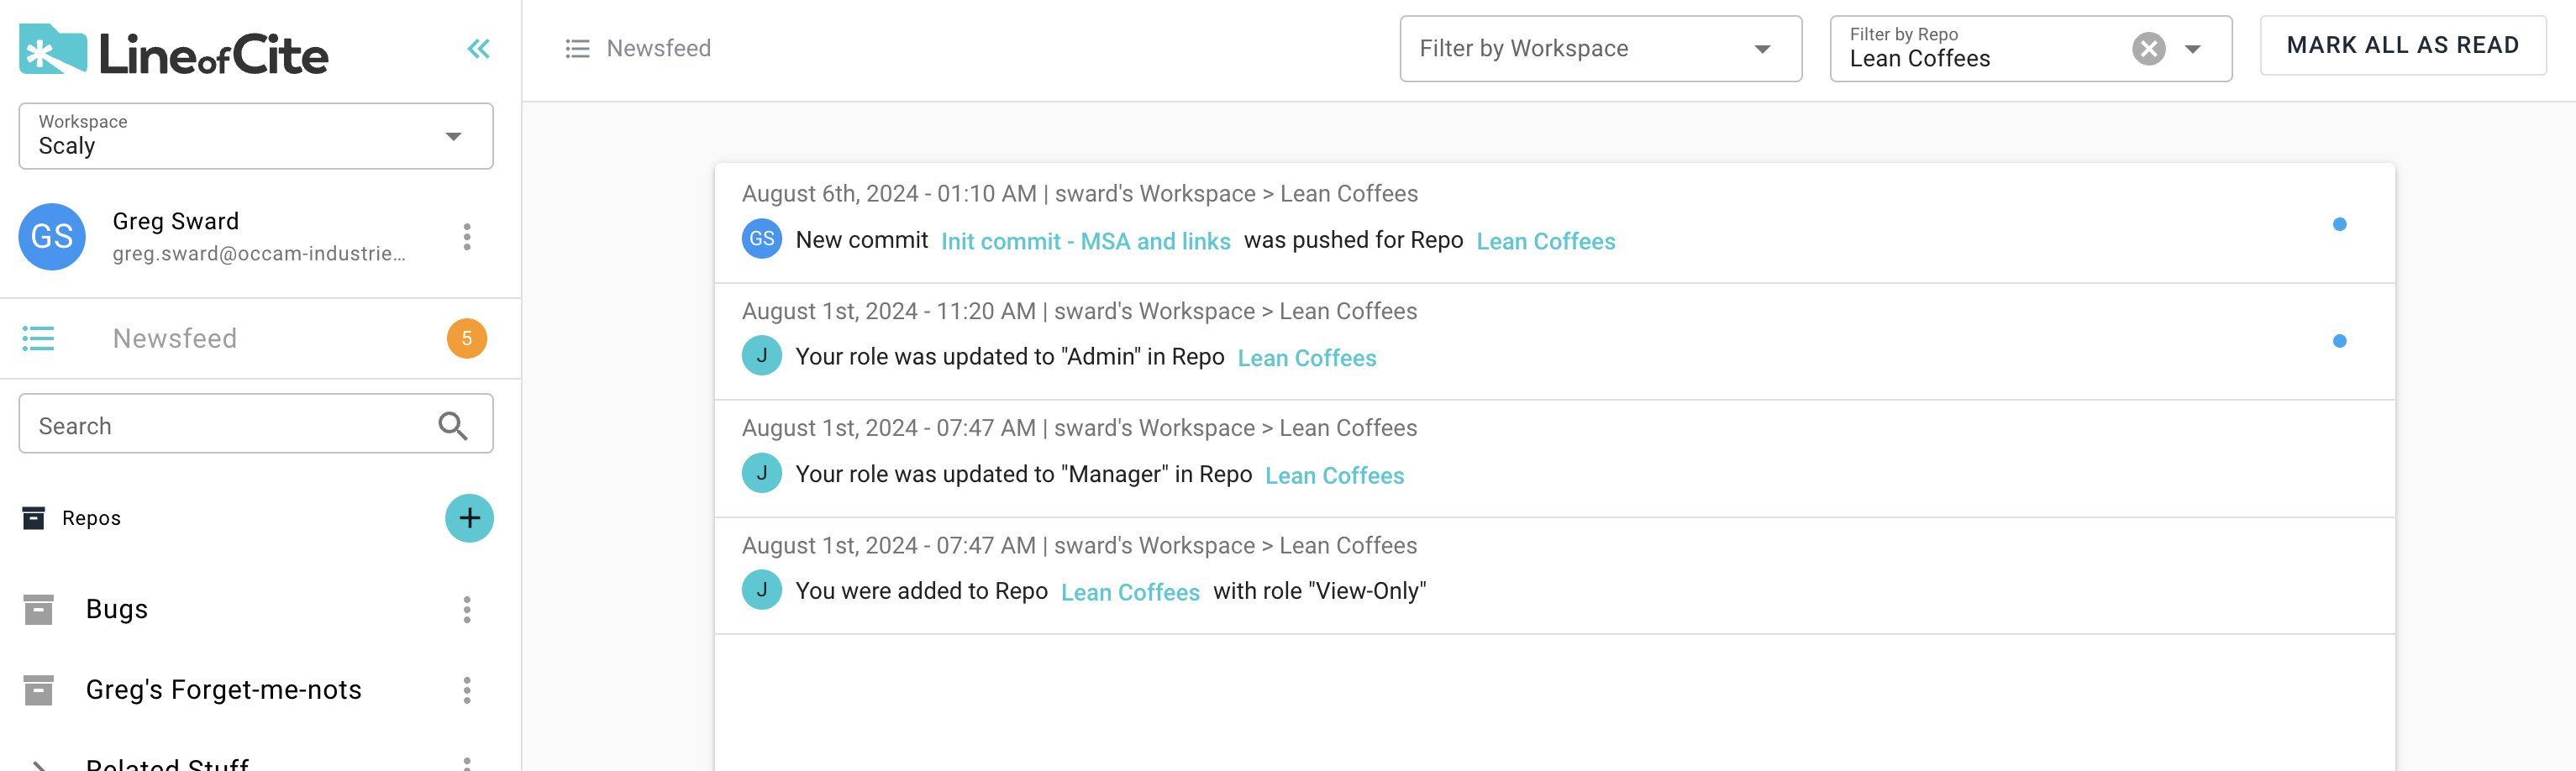2576x771 pixels.
Task: Click the LineofCite logo
Action: tap(174, 51)
